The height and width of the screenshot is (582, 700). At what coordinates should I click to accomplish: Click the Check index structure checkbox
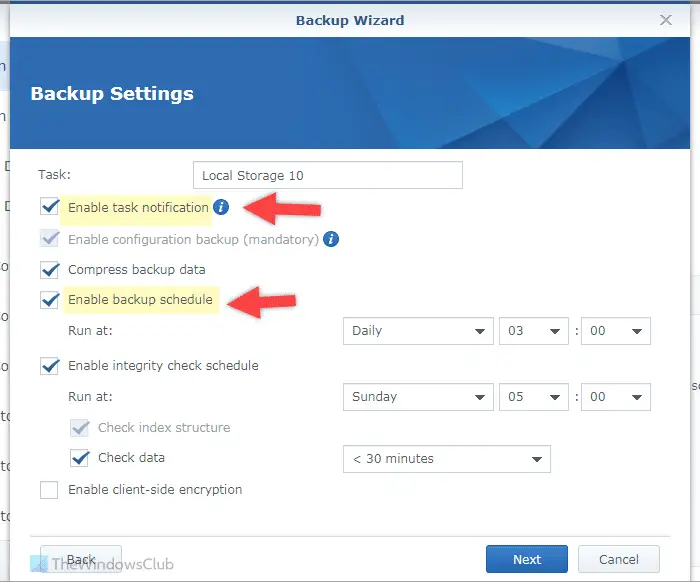(x=79, y=428)
